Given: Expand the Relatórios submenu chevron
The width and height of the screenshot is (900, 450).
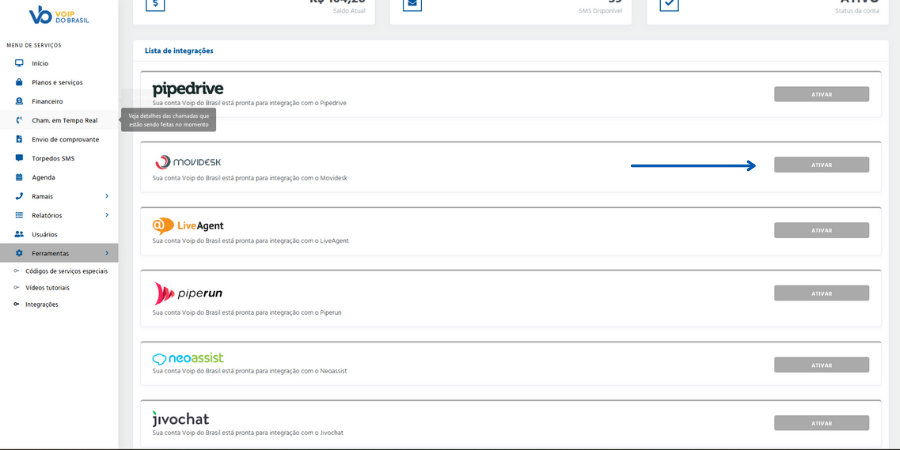Looking at the screenshot, I should 107,215.
